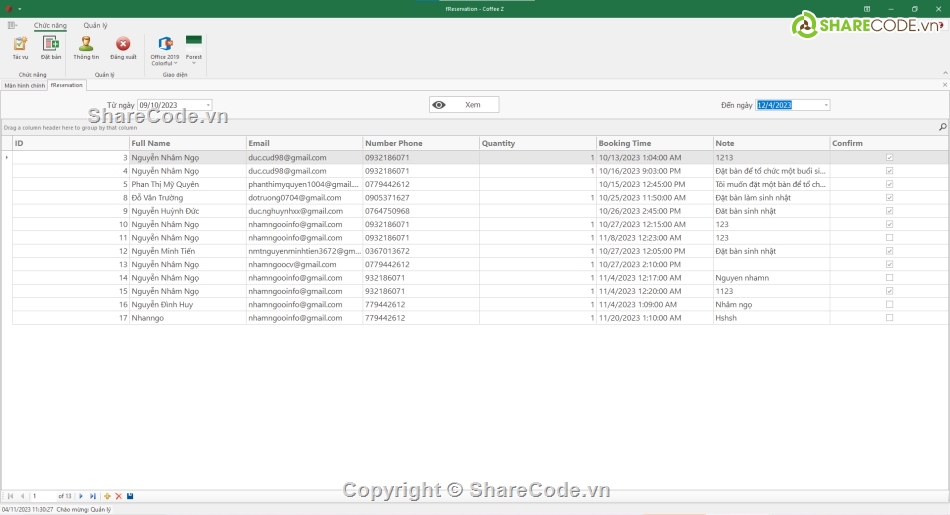Open the Từ ngày date dropdown
Screen dimensions: 950x515
(x=208, y=105)
